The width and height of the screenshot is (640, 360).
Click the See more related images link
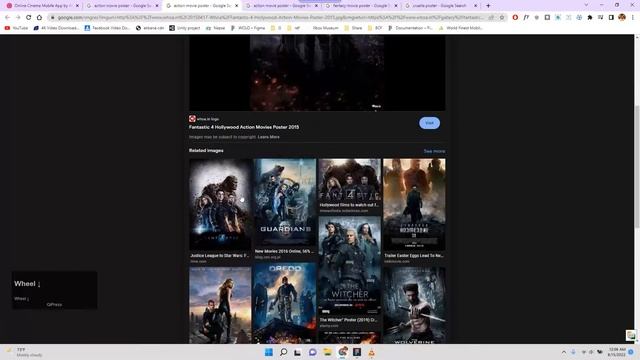point(434,151)
